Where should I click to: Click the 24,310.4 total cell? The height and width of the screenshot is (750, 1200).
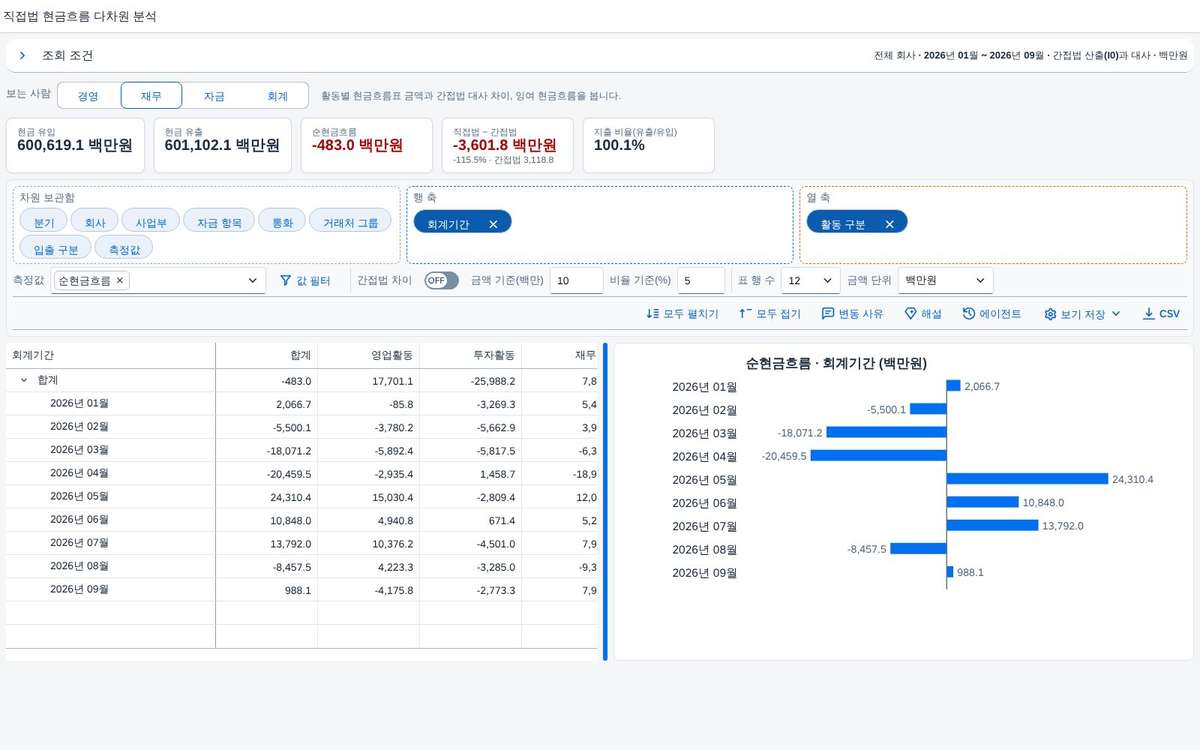coord(267,497)
